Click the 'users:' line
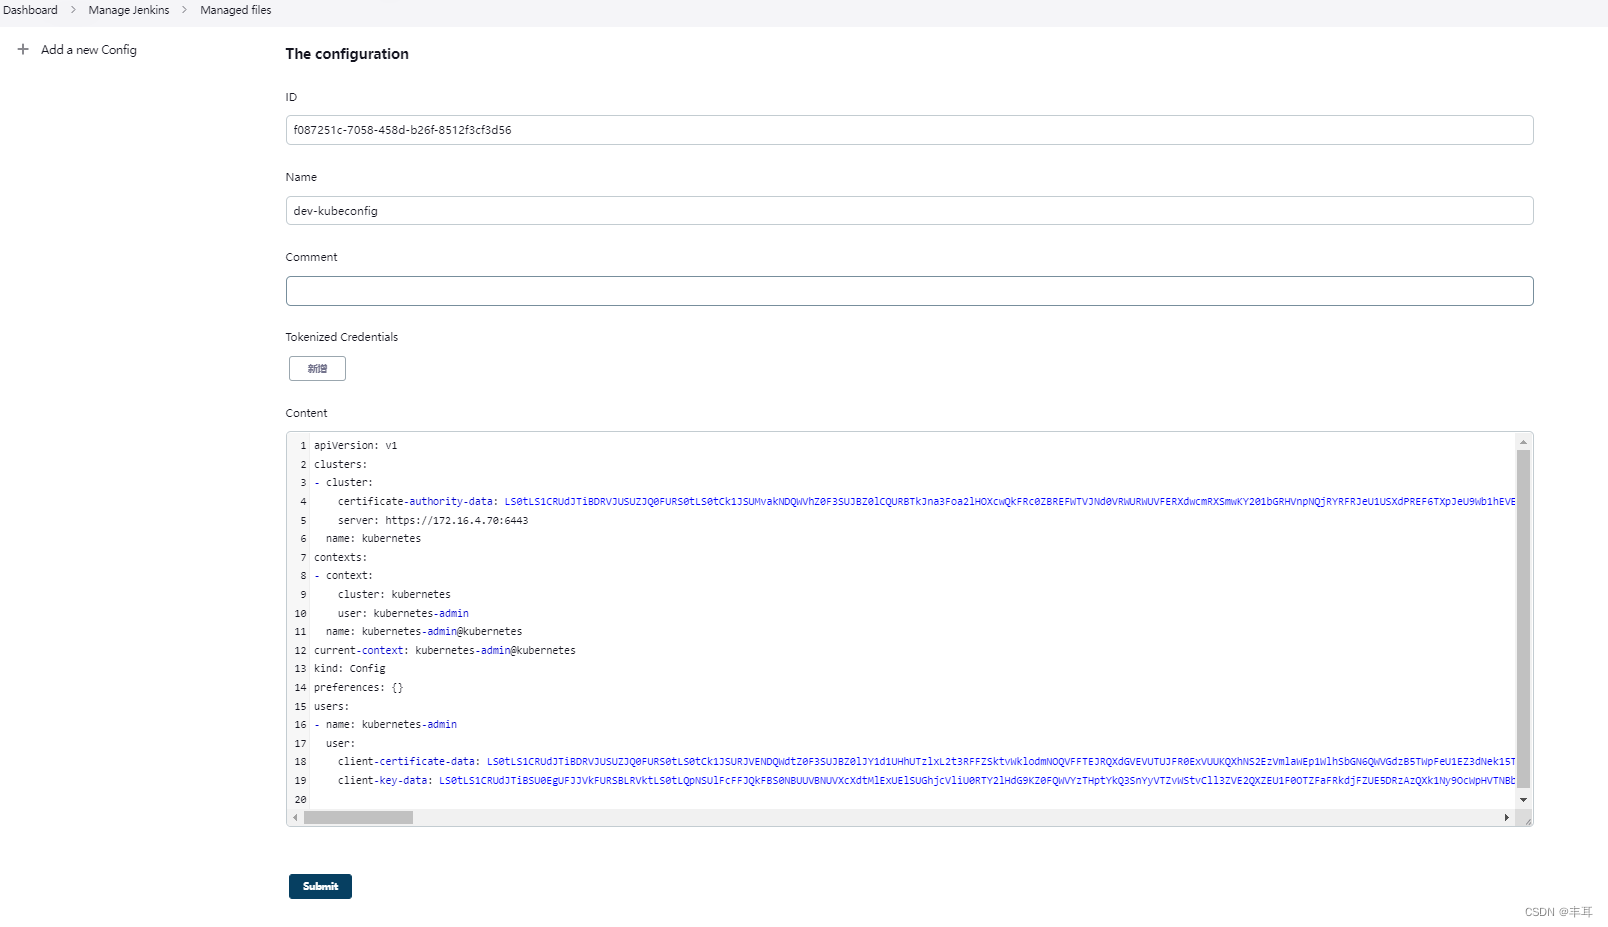Viewport: 1608px width, 927px height. click(x=332, y=707)
